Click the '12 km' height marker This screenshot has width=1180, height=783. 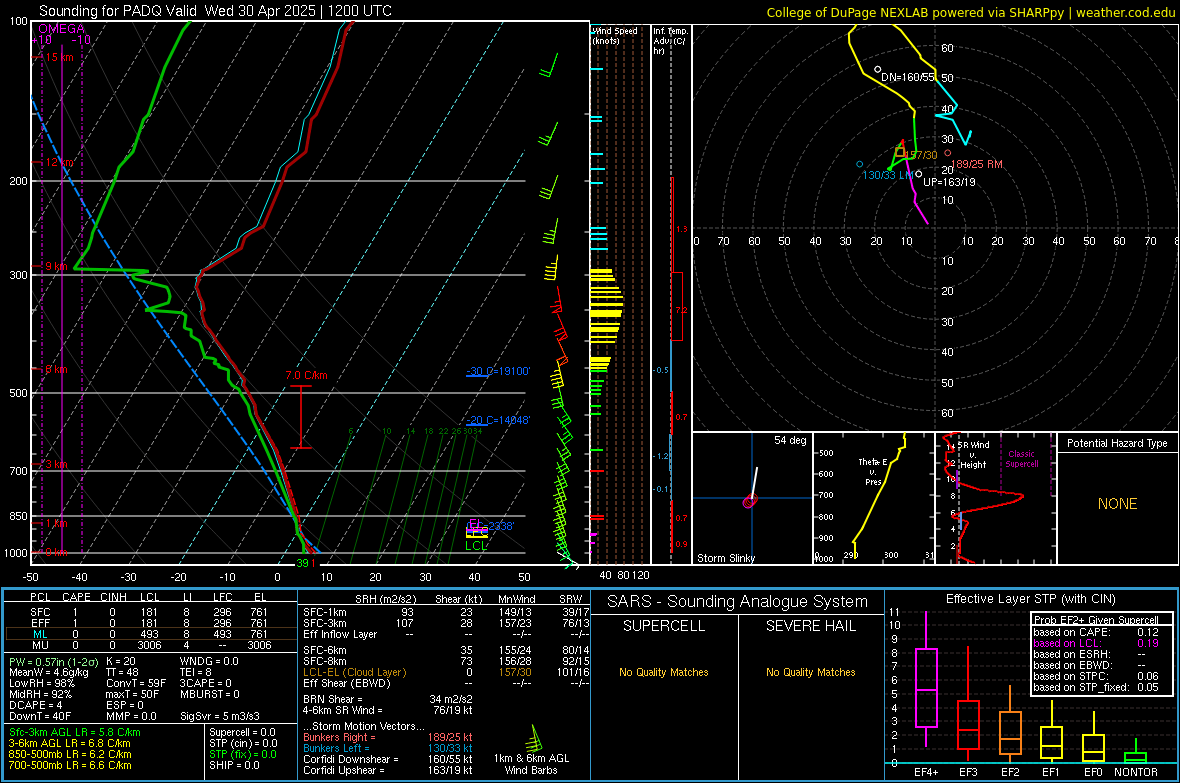click(x=59, y=163)
